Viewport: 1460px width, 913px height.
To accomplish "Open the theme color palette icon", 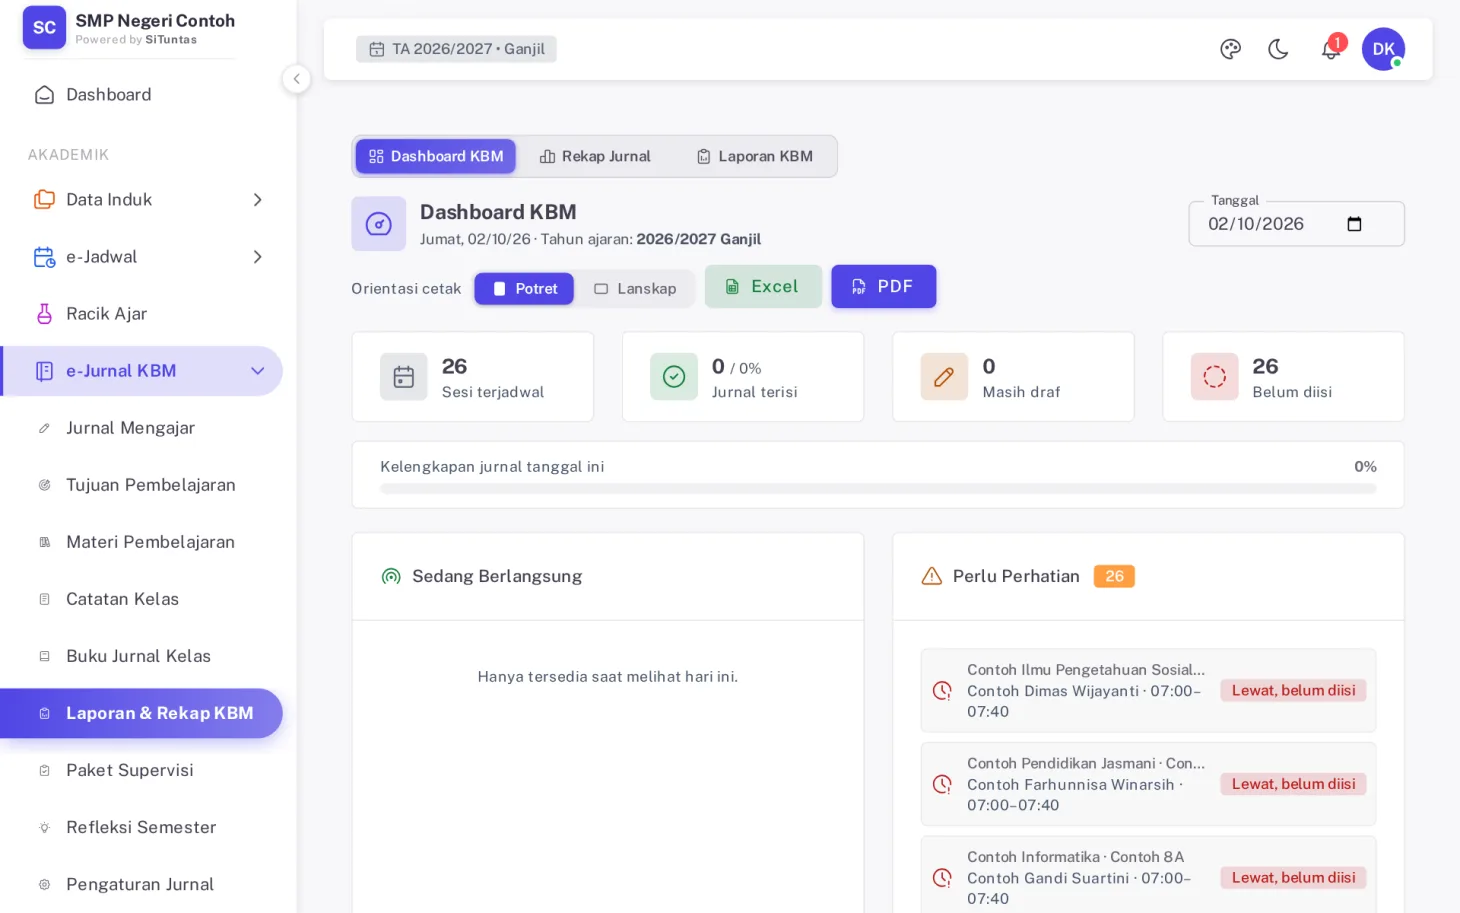I will 1230,49.
